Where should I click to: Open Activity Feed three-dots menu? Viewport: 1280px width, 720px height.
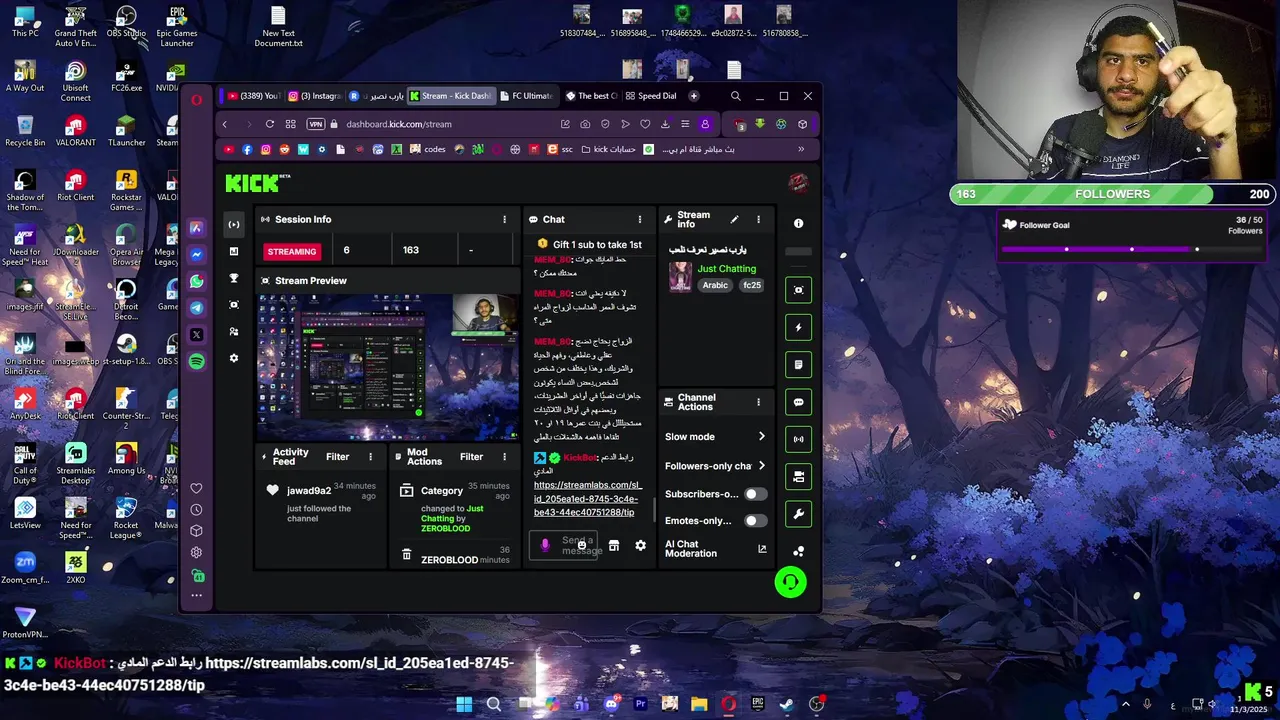tap(370, 457)
